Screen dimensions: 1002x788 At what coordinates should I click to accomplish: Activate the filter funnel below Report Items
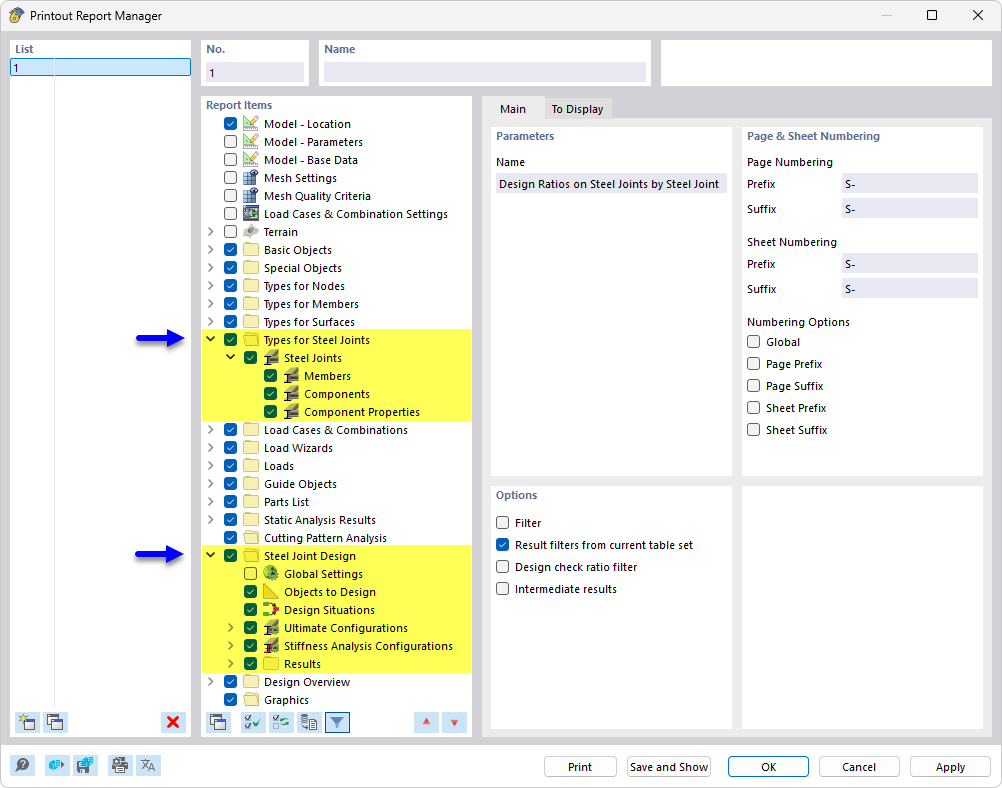(337, 722)
